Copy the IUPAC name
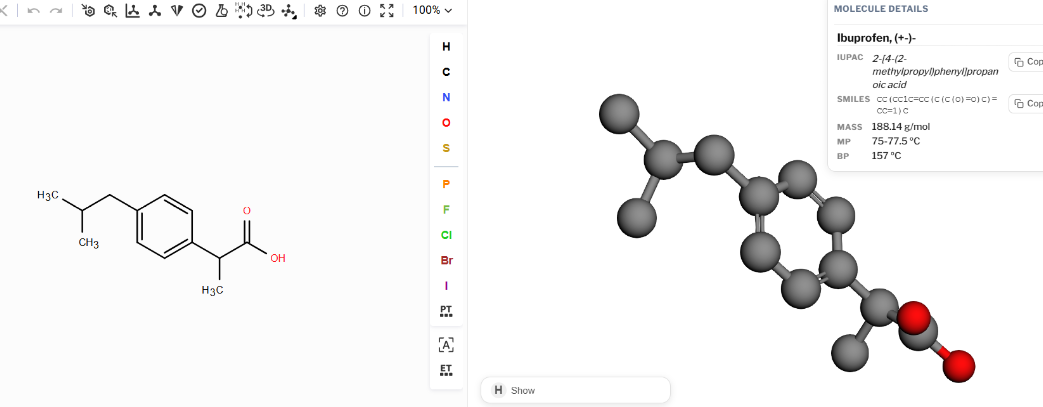This screenshot has width=1043, height=407. coord(1026,62)
